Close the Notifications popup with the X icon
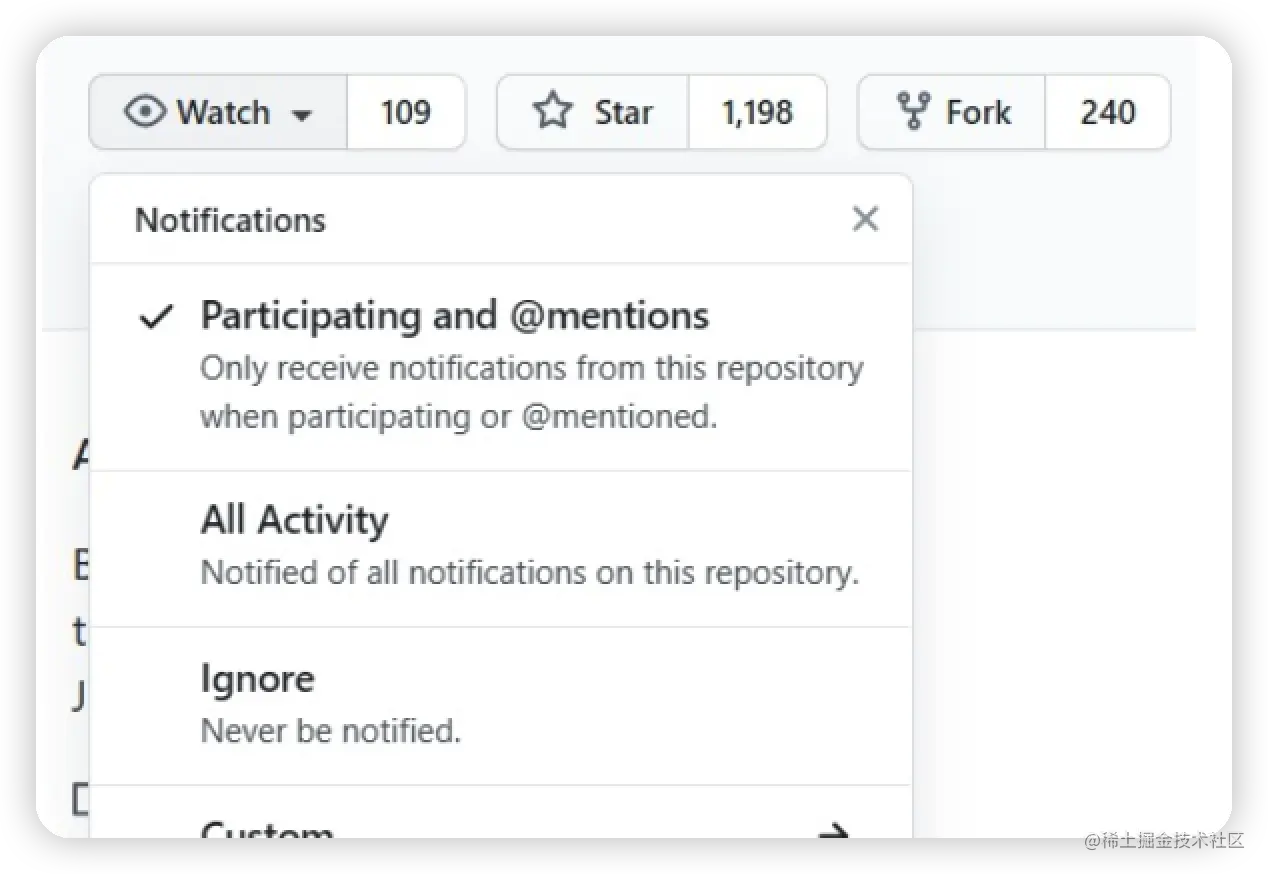This screenshot has height=874, width=1268. point(865,219)
